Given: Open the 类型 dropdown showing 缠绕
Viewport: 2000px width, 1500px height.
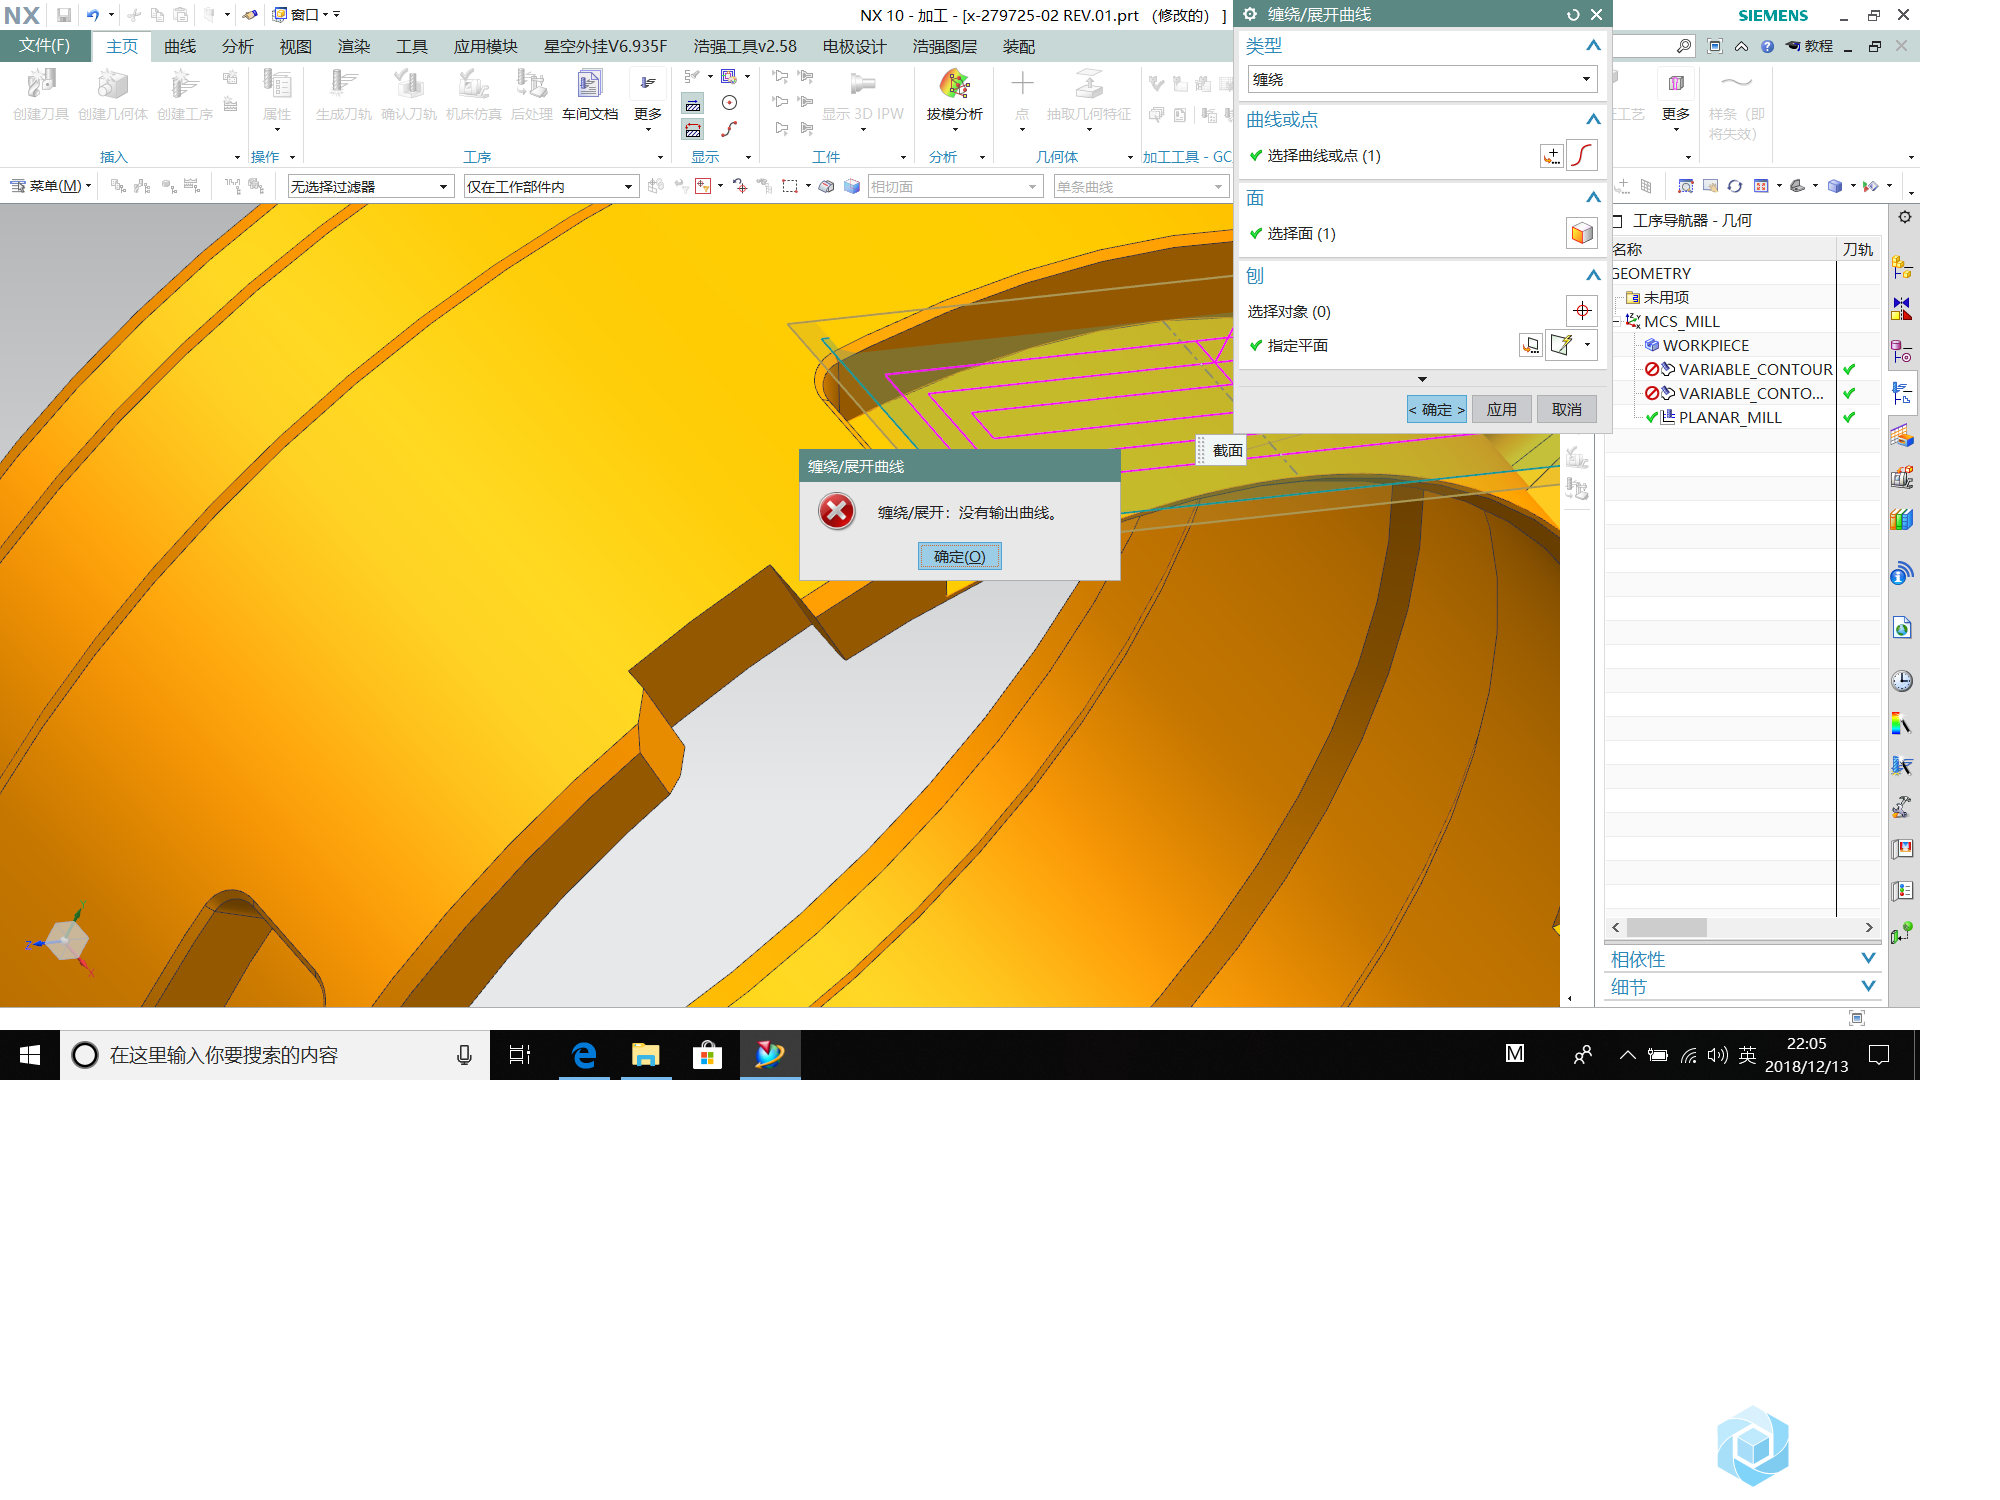Looking at the screenshot, I should click(x=1421, y=80).
